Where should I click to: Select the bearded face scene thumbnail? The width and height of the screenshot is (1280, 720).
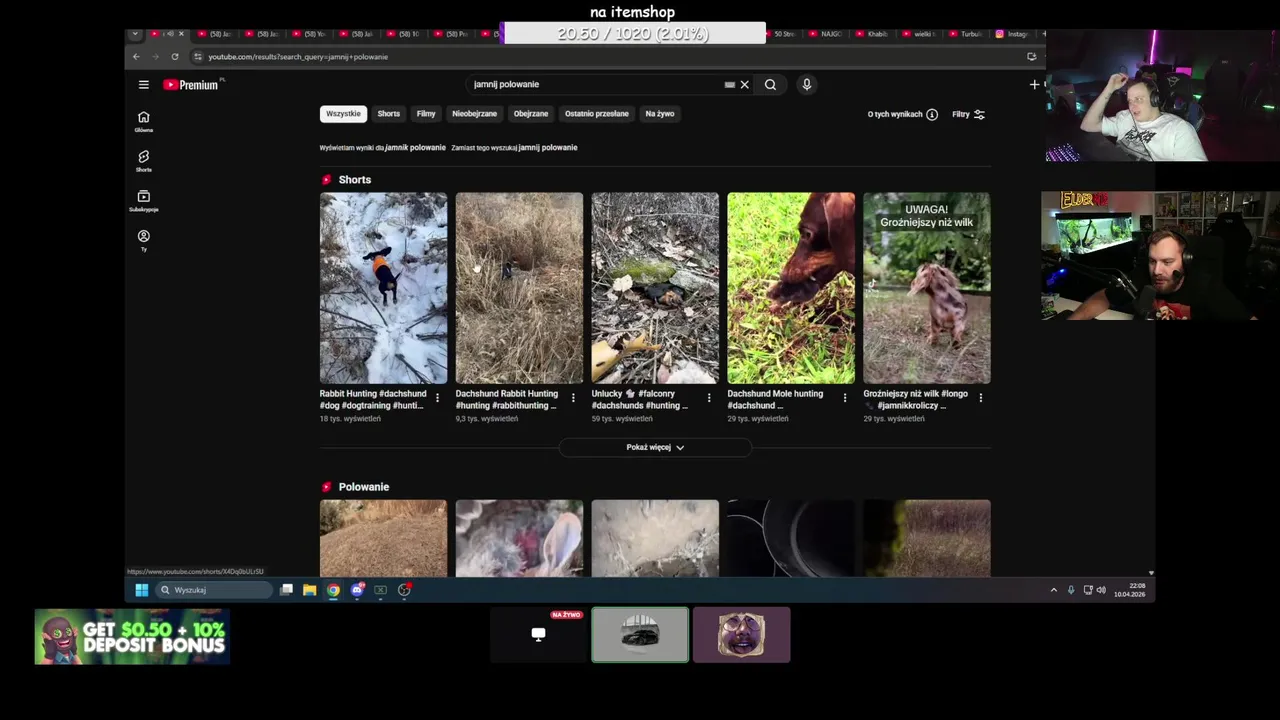click(741, 635)
